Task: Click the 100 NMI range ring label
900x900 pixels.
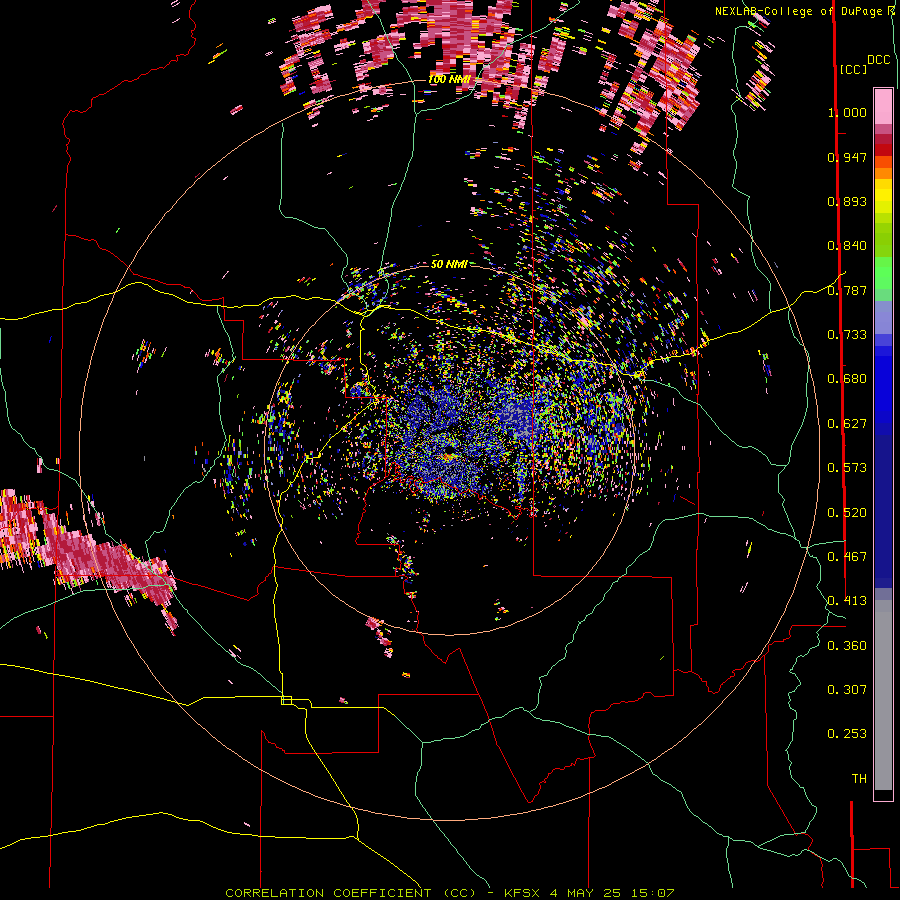Action: pyautogui.click(x=449, y=79)
